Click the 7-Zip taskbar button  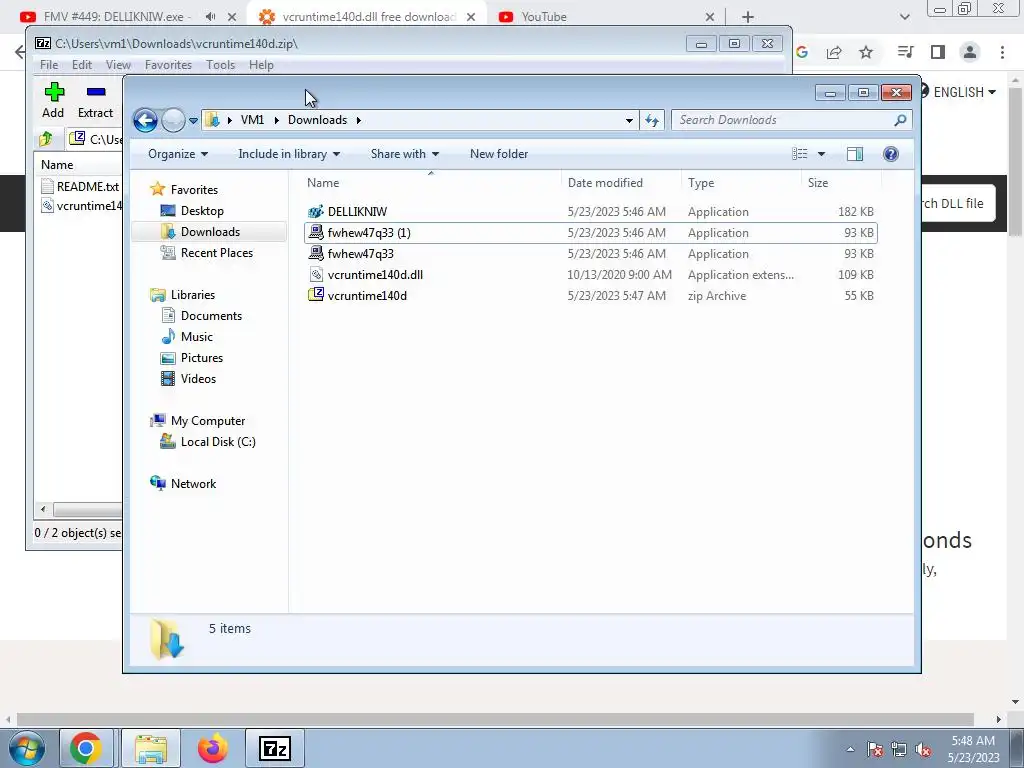pos(274,748)
